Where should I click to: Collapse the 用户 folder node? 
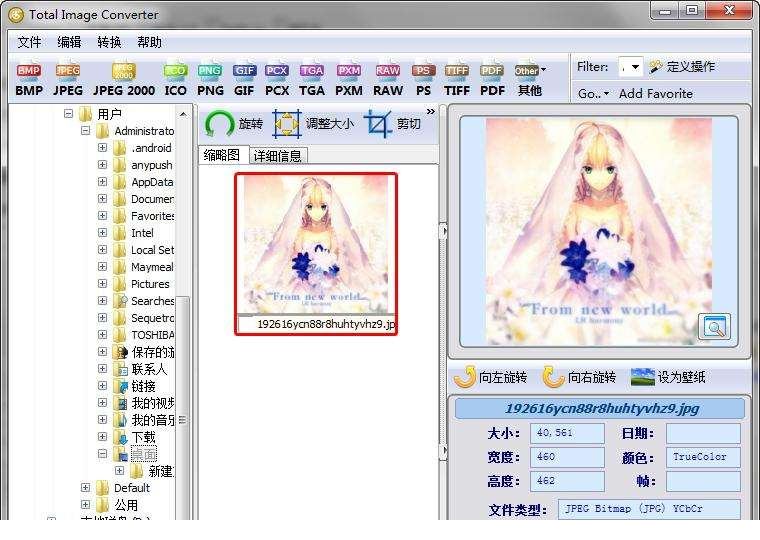tap(68, 113)
